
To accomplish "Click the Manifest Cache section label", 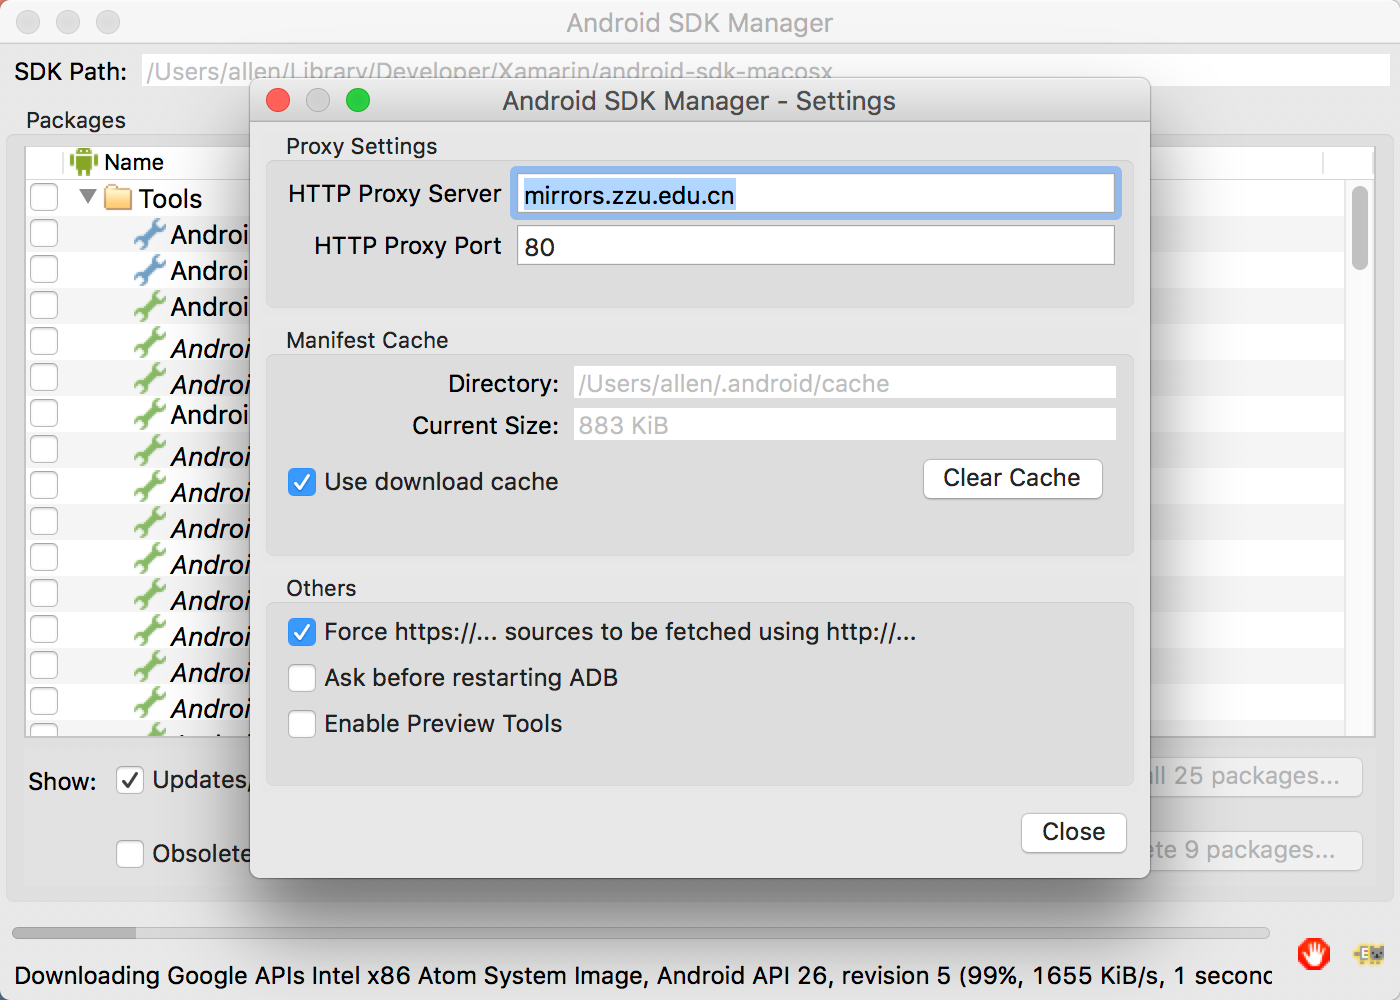I will coord(367,340).
